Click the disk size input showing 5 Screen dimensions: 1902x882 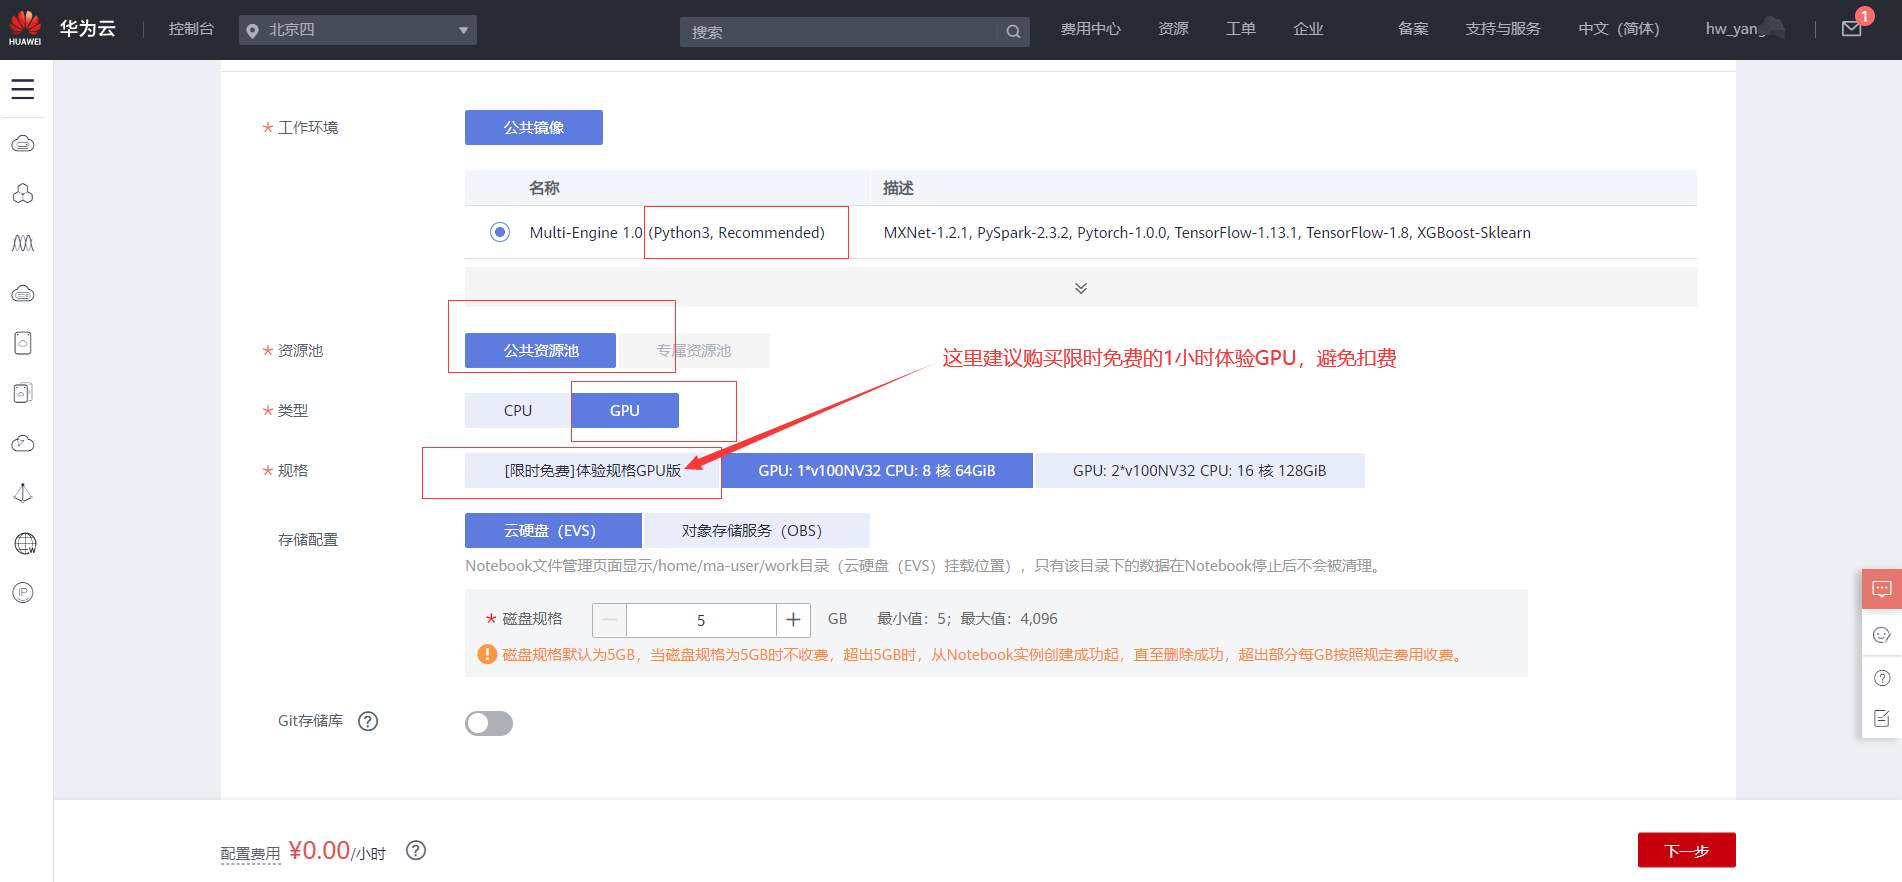(701, 620)
